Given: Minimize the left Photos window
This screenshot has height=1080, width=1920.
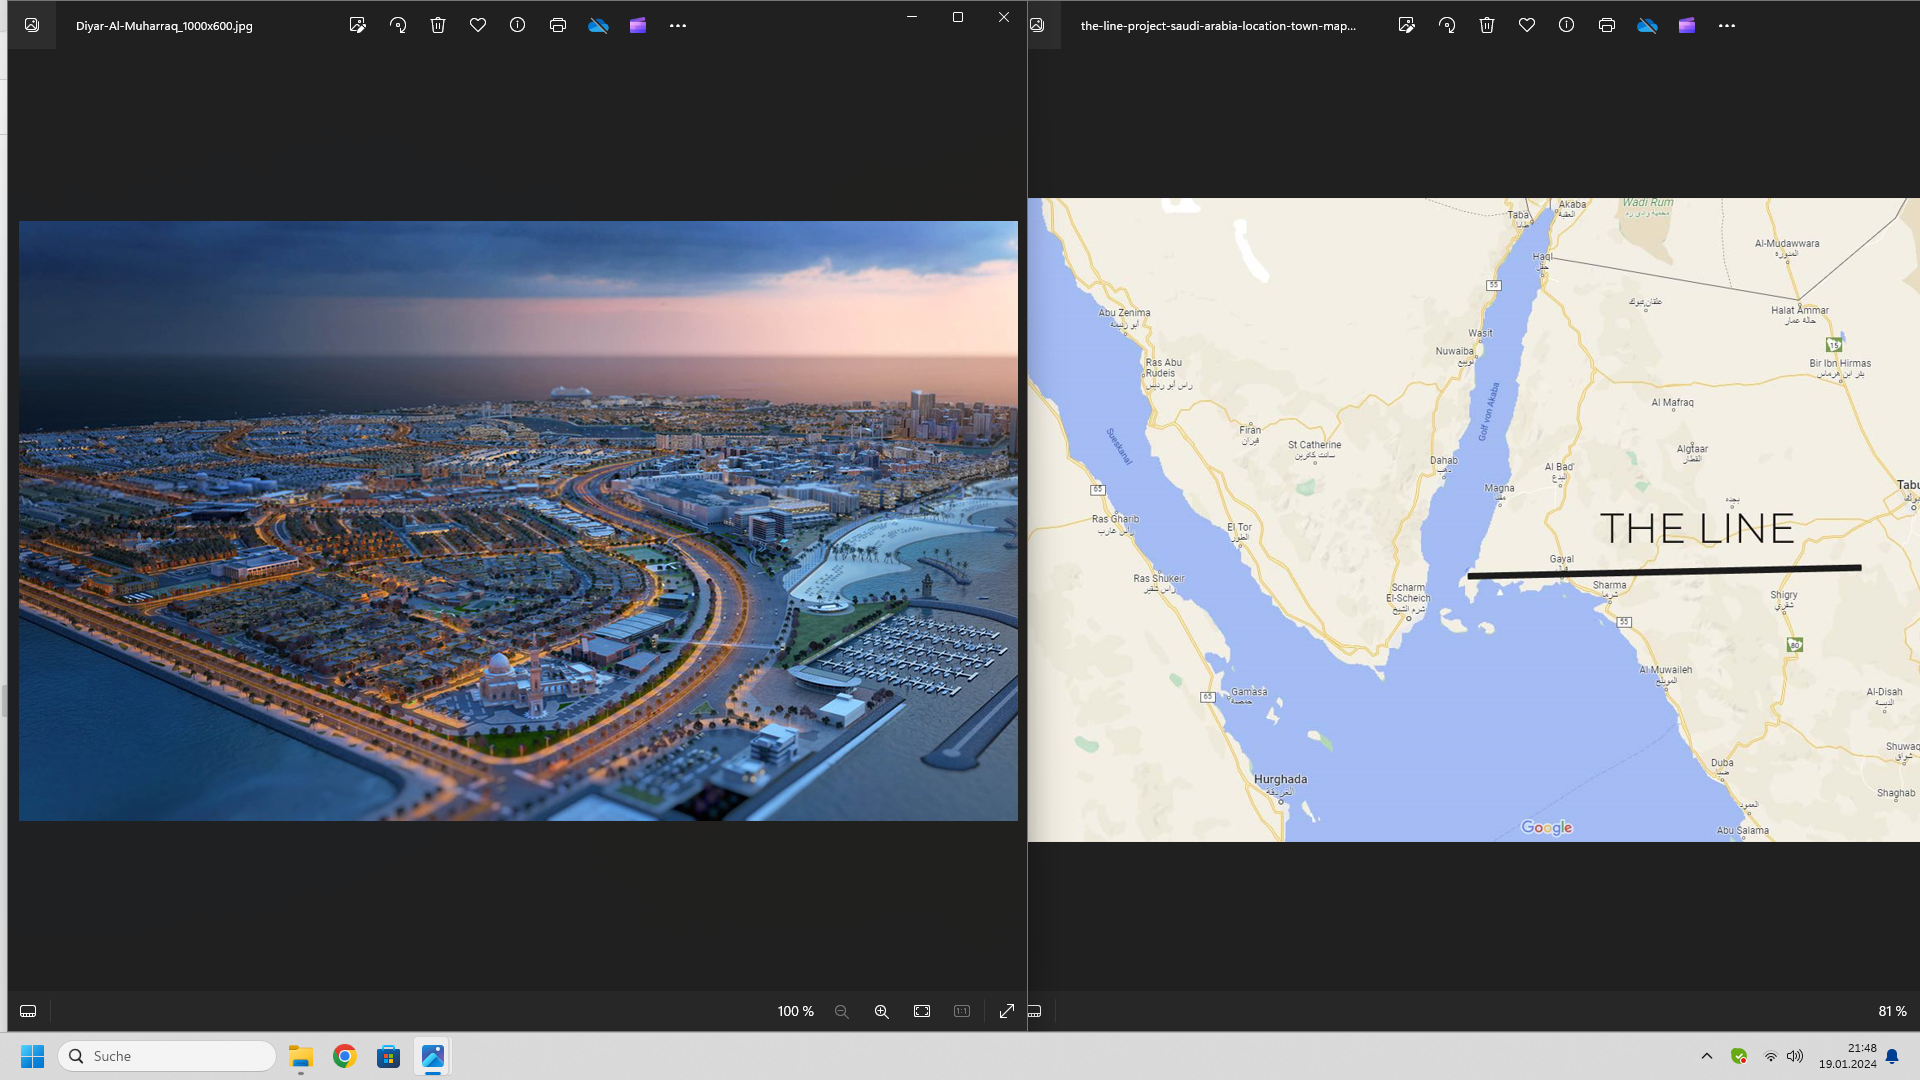Looking at the screenshot, I should click(x=912, y=17).
